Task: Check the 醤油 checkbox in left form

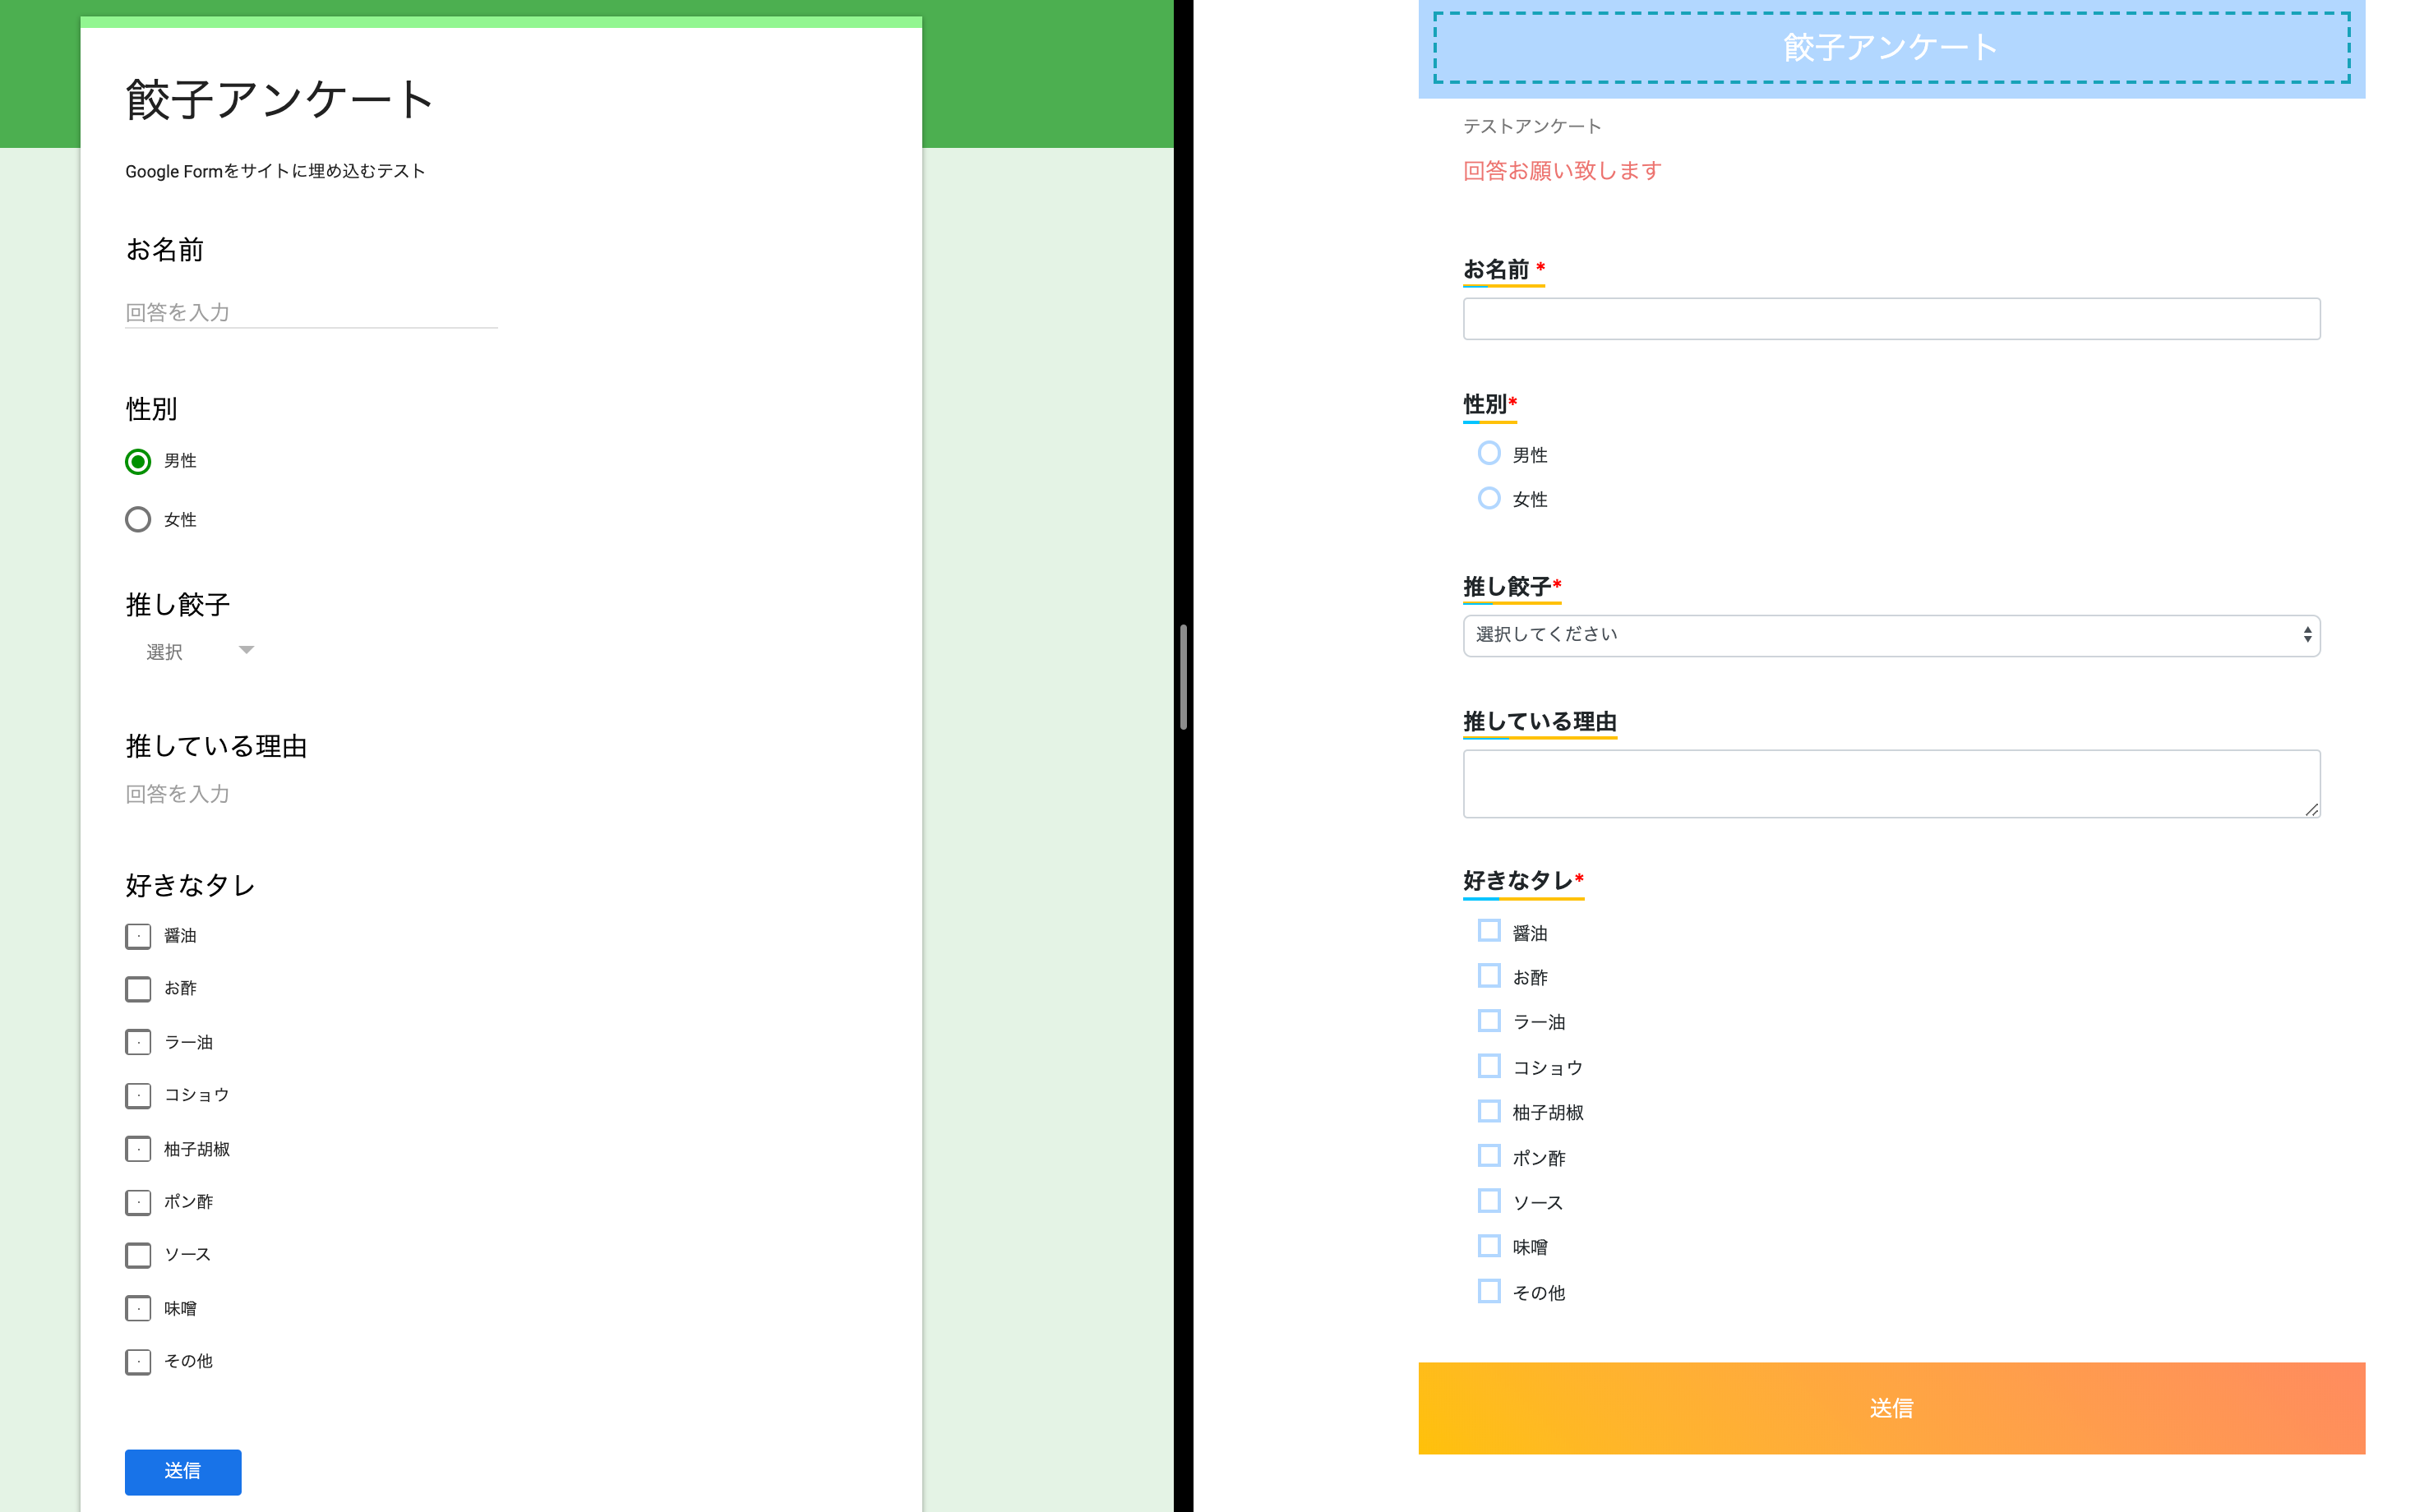Action: tap(138, 936)
